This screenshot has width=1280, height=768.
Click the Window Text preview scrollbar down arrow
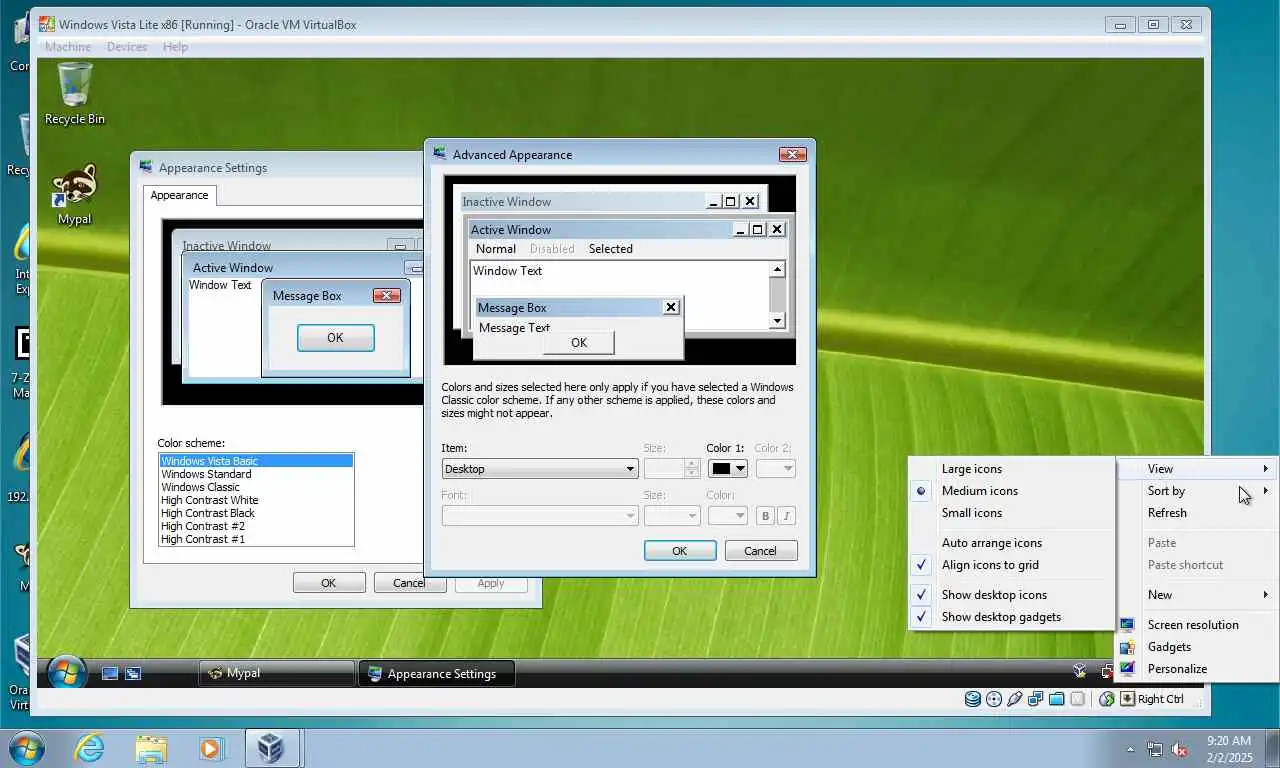click(777, 321)
